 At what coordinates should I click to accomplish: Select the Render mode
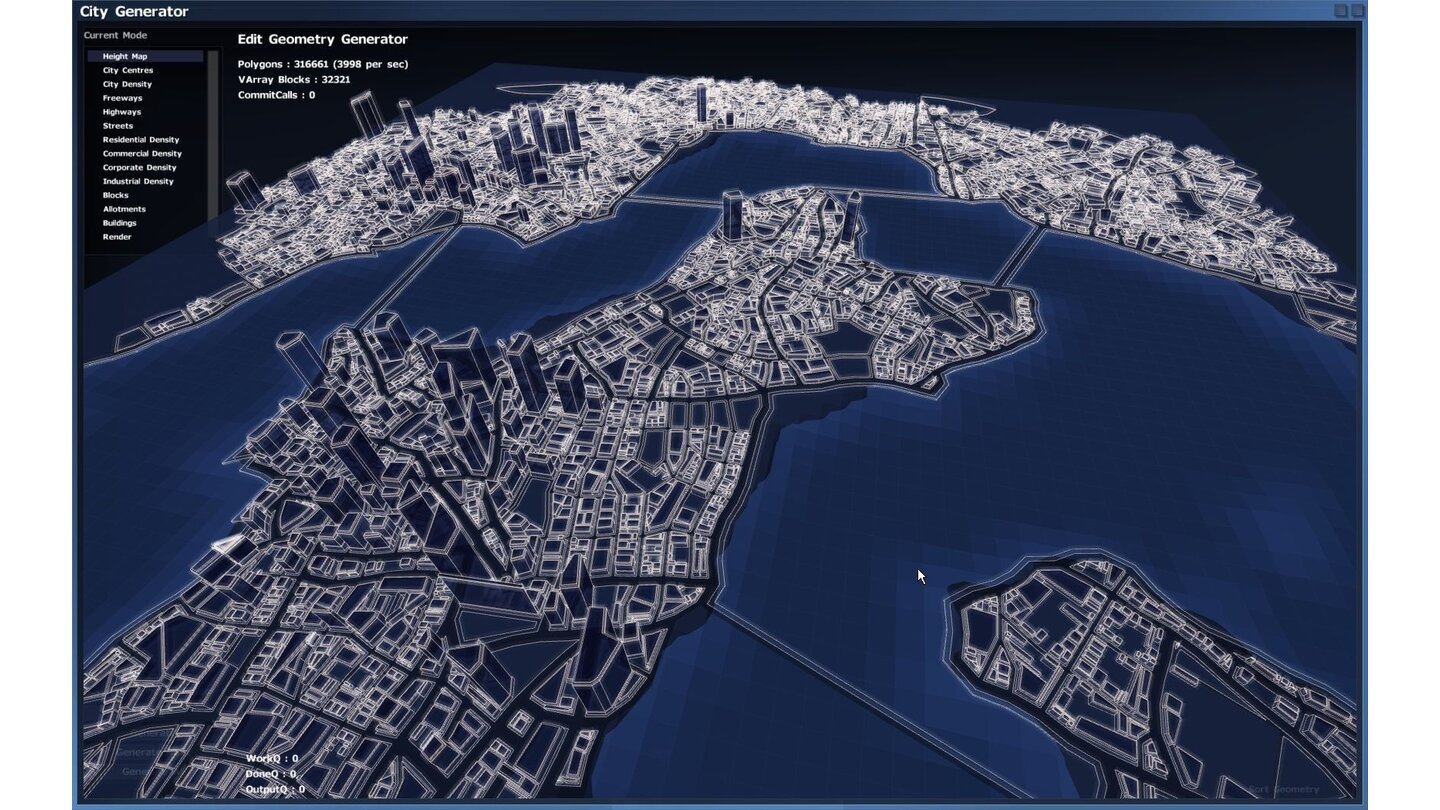click(x=117, y=237)
